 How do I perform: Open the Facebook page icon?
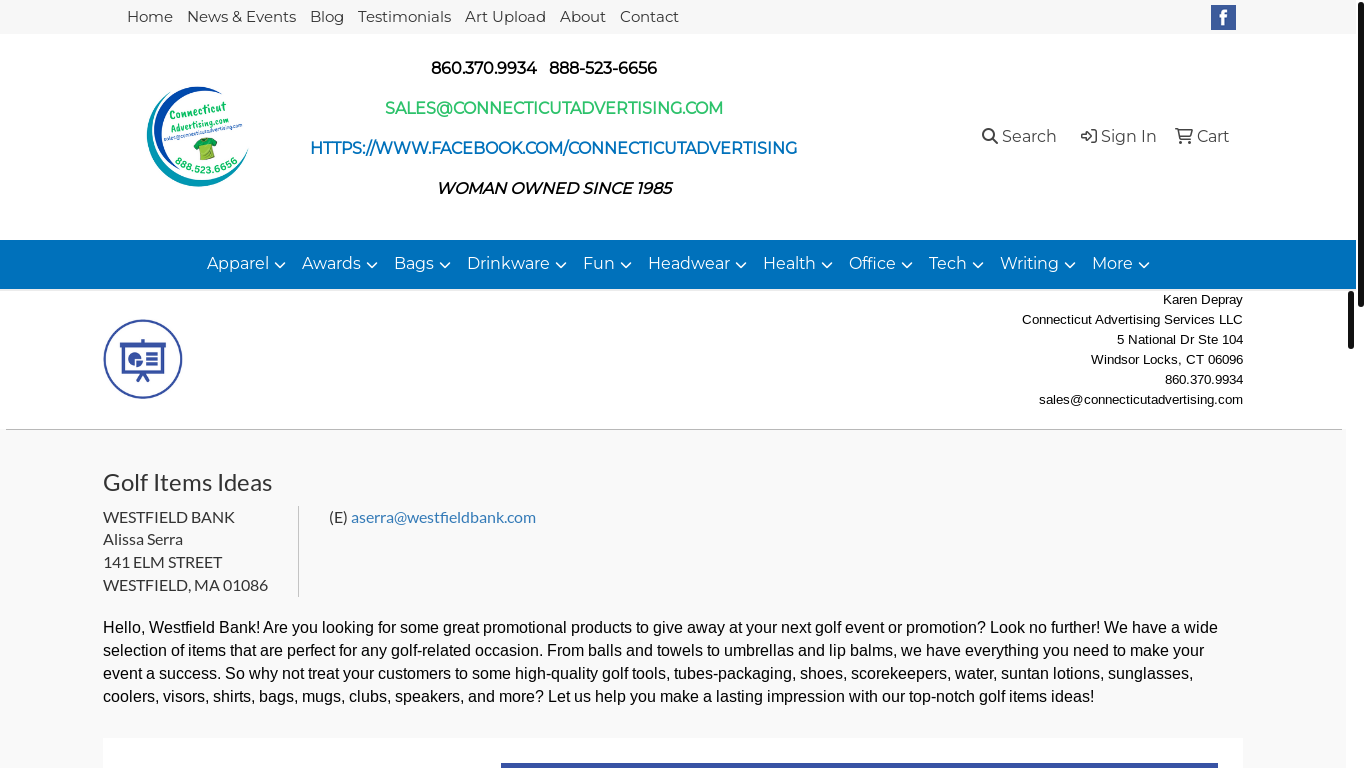(1223, 17)
